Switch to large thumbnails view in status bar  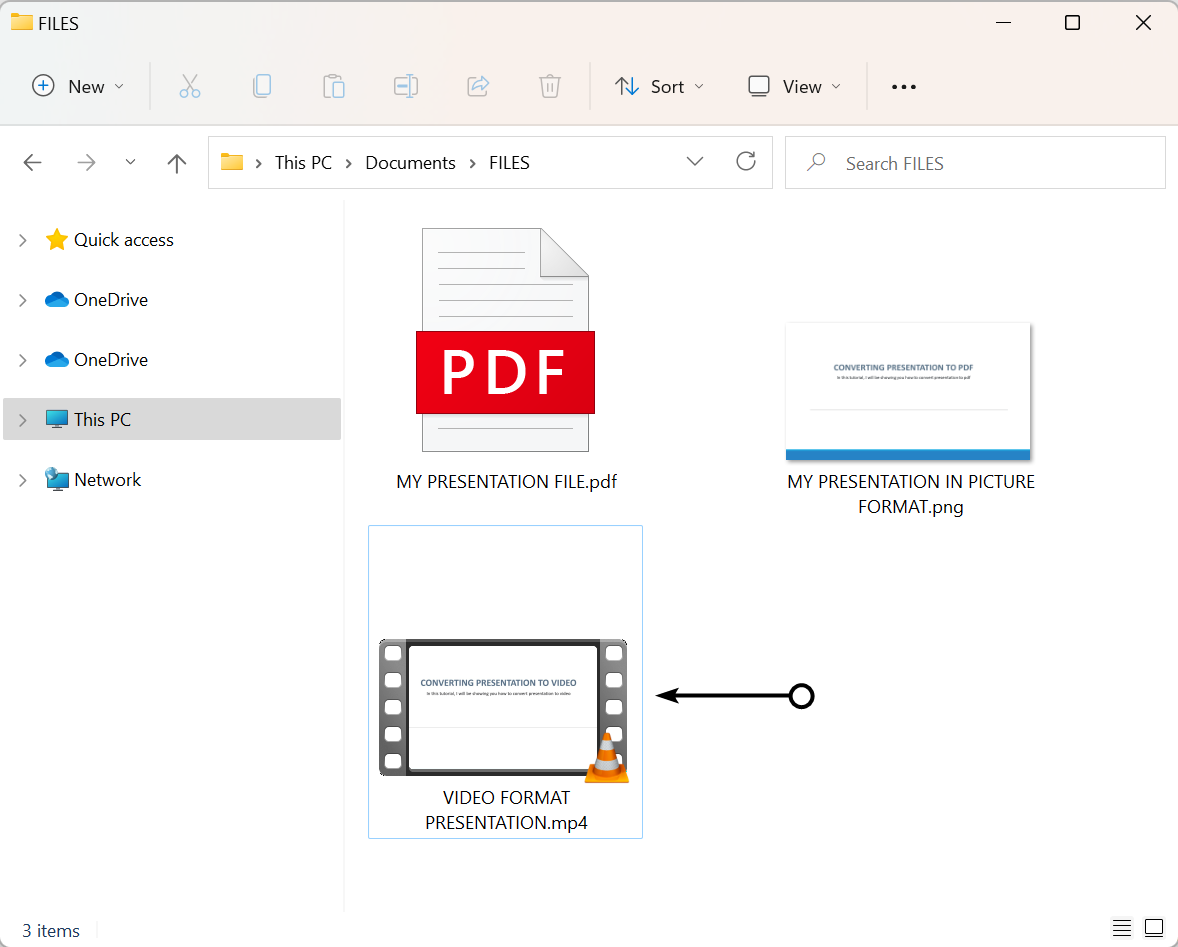(x=1154, y=928)
